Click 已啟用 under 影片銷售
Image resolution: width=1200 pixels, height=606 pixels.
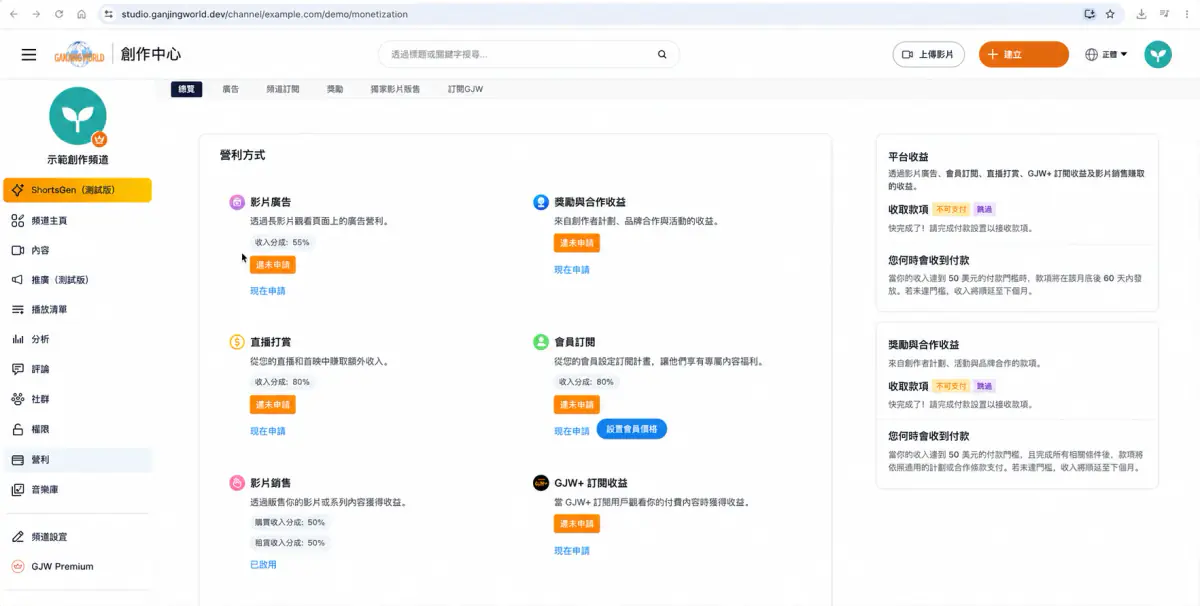[x=263, y=565]
